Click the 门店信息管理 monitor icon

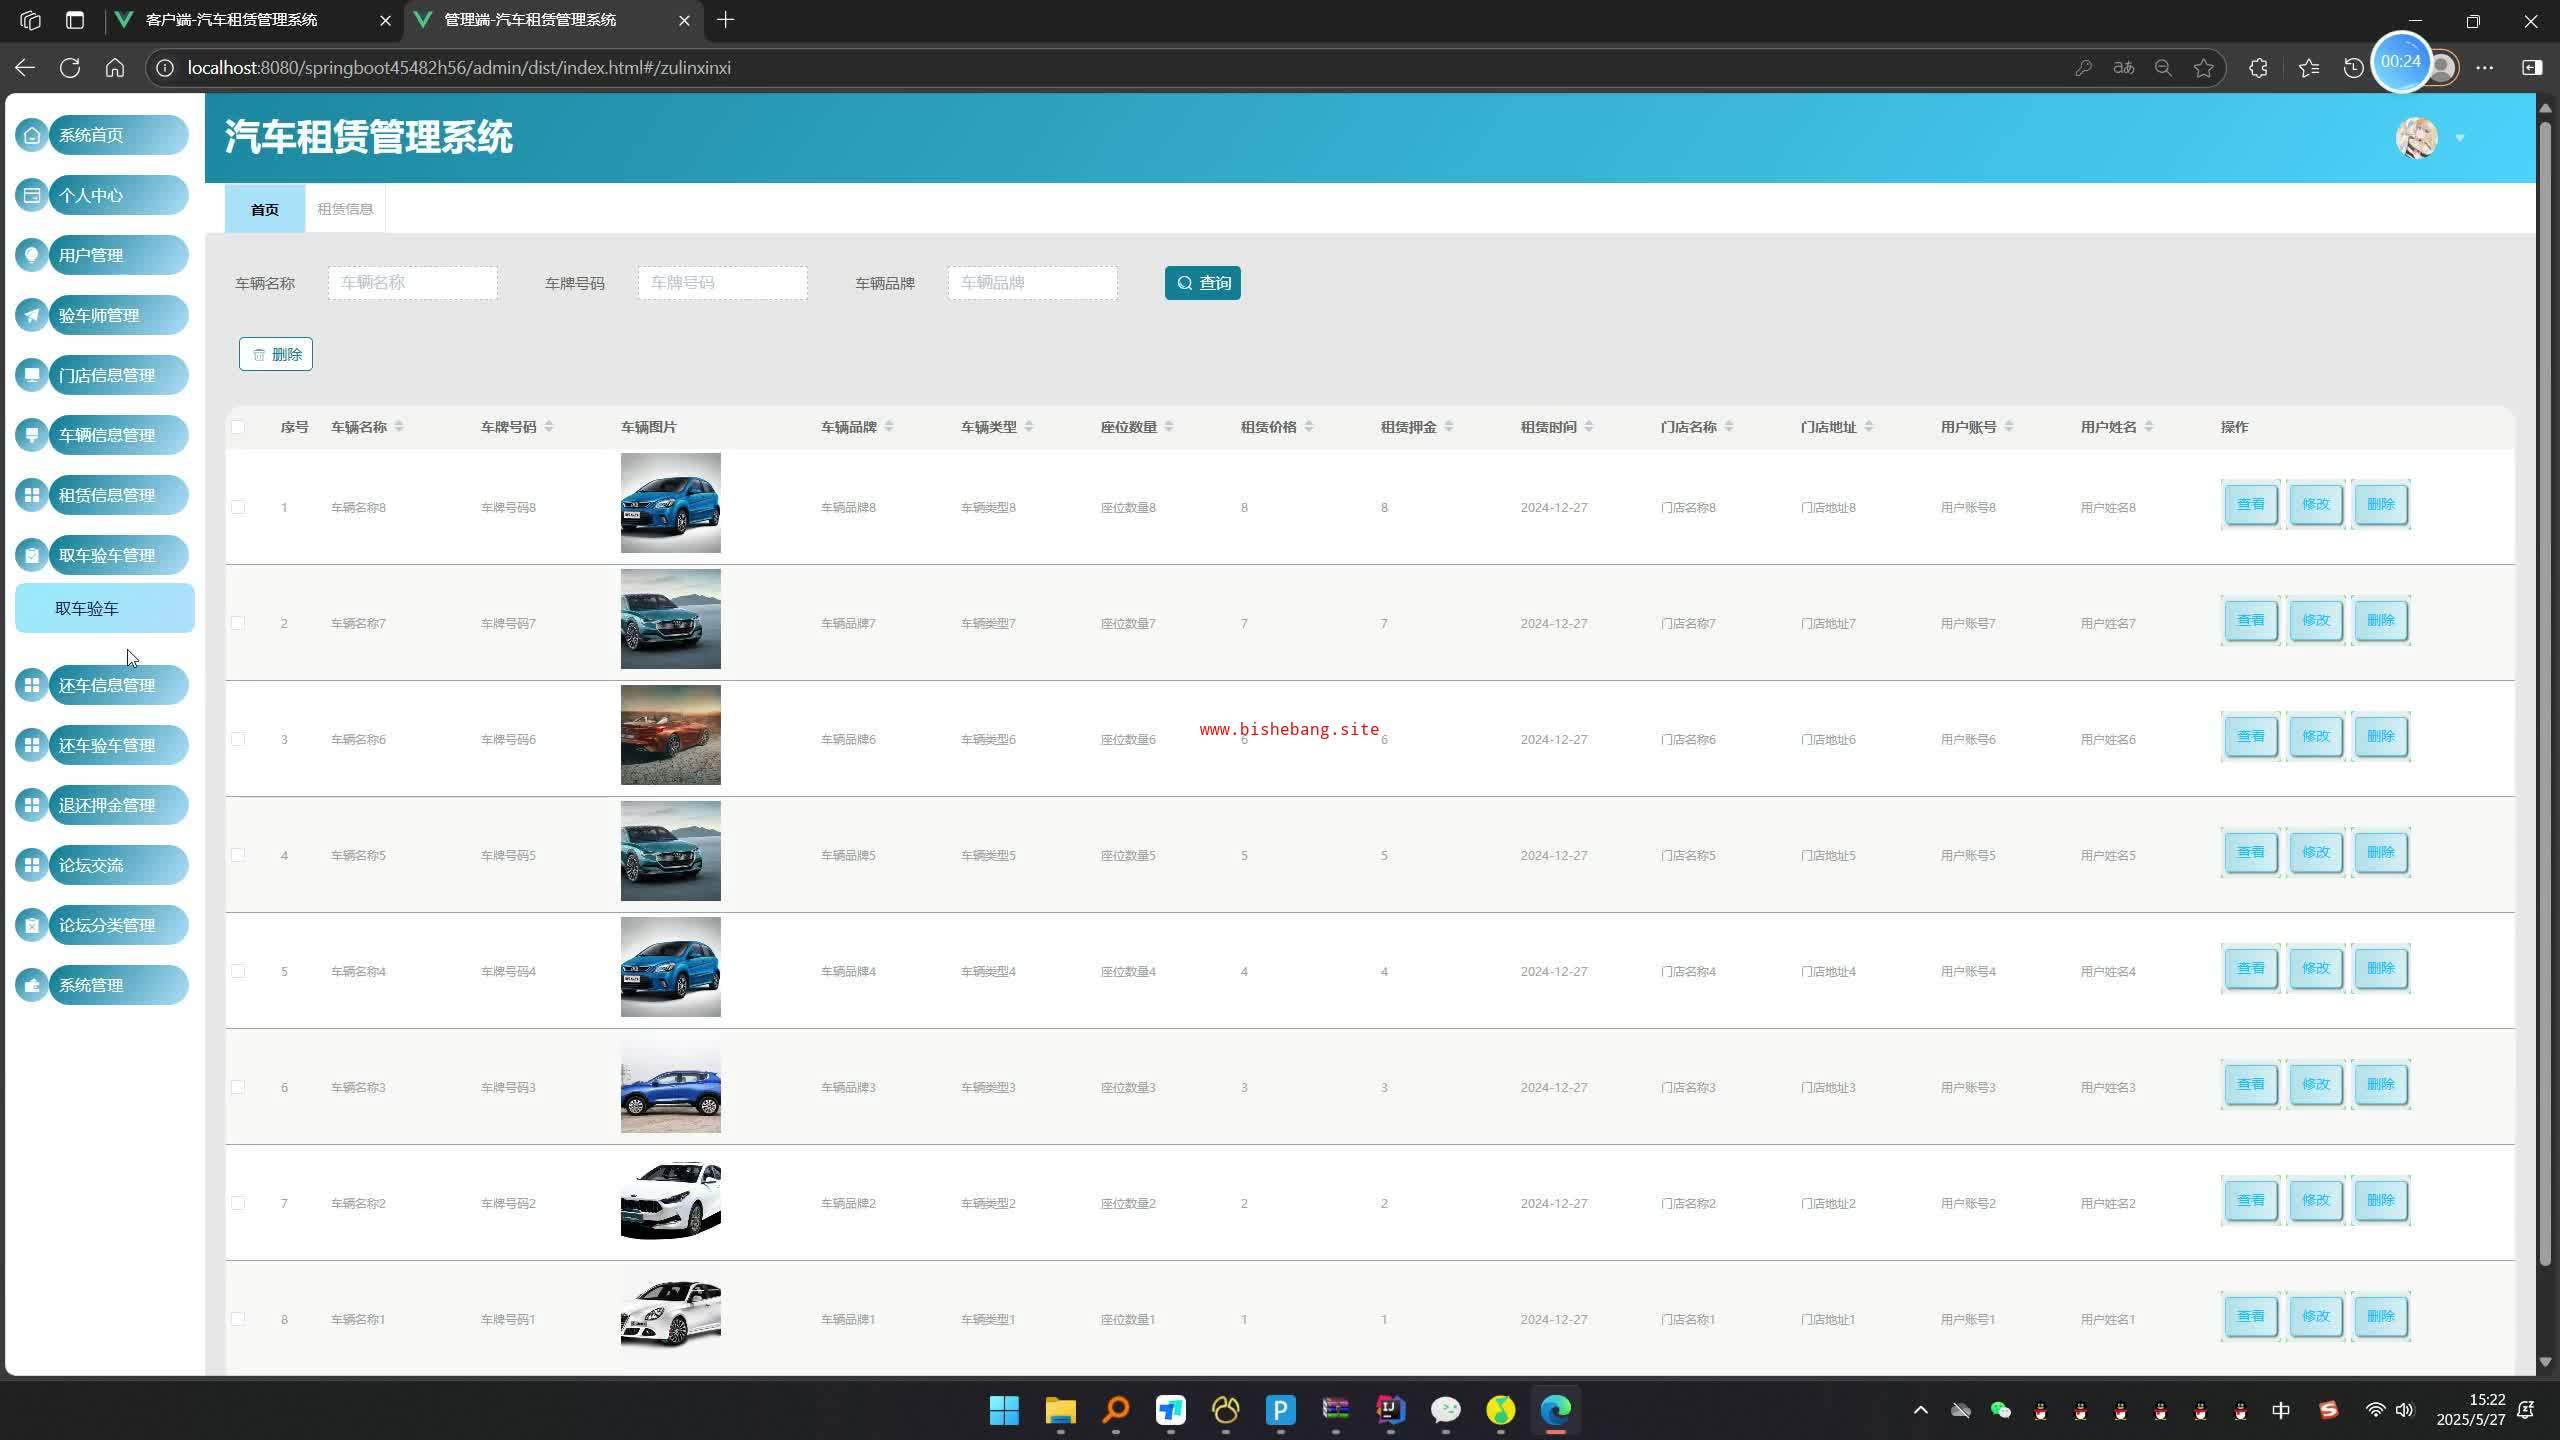pos(32,375)
